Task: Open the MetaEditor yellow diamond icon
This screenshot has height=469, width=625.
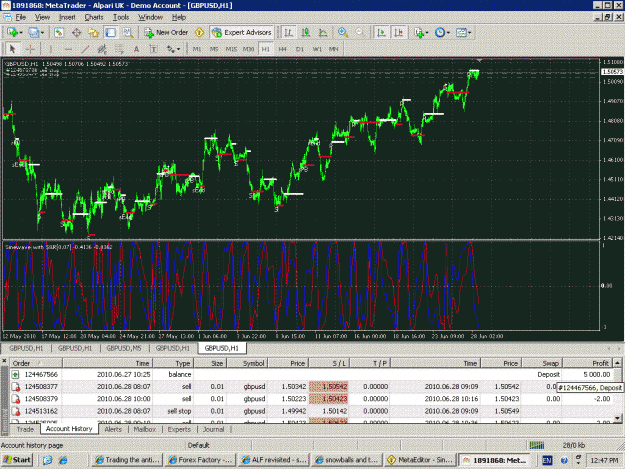Action: pos(199,33)
